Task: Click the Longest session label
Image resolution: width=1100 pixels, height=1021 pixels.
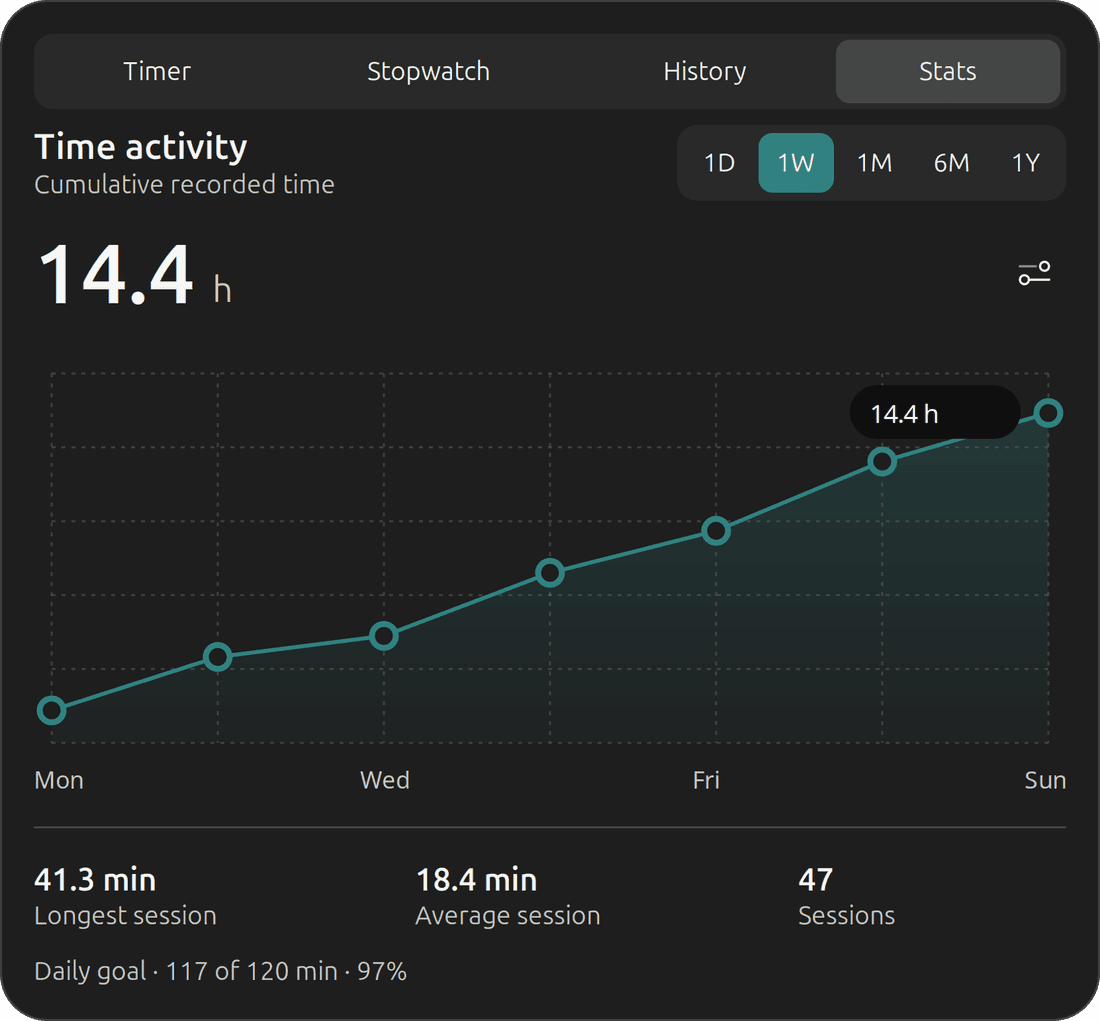Action: click(125, 916)
